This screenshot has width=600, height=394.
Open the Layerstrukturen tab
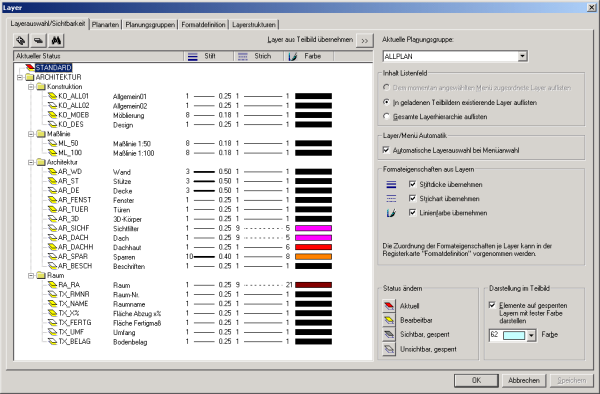point(254,25)
